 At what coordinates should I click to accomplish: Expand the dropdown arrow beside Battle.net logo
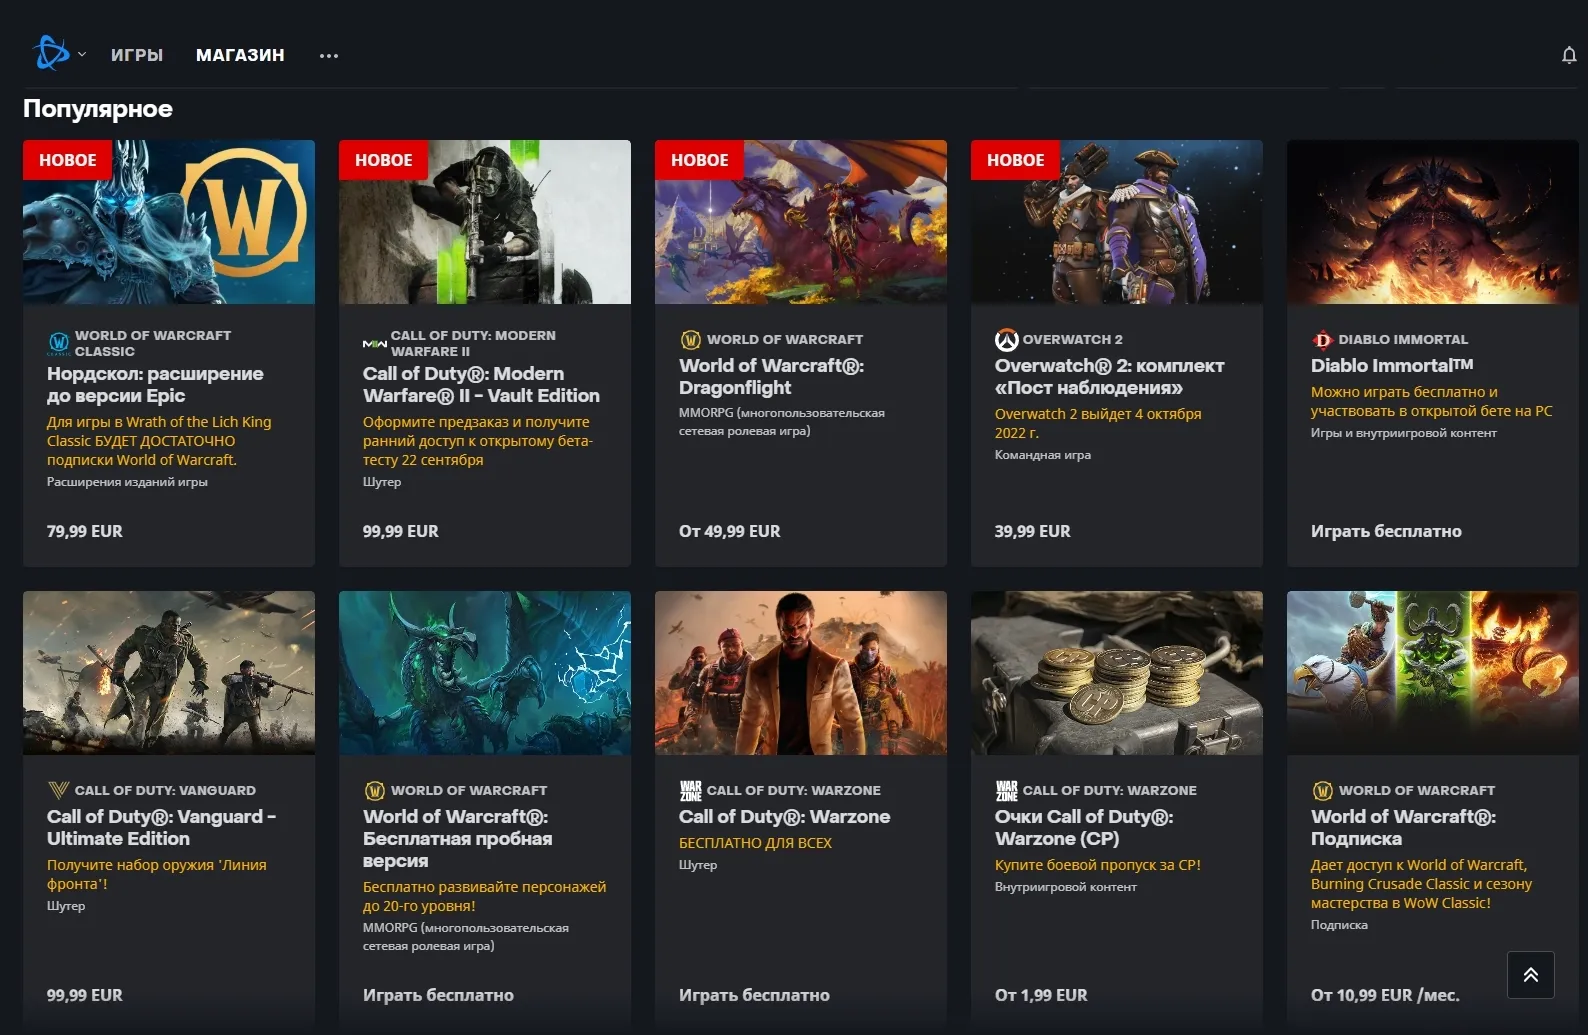coord(82,55)
